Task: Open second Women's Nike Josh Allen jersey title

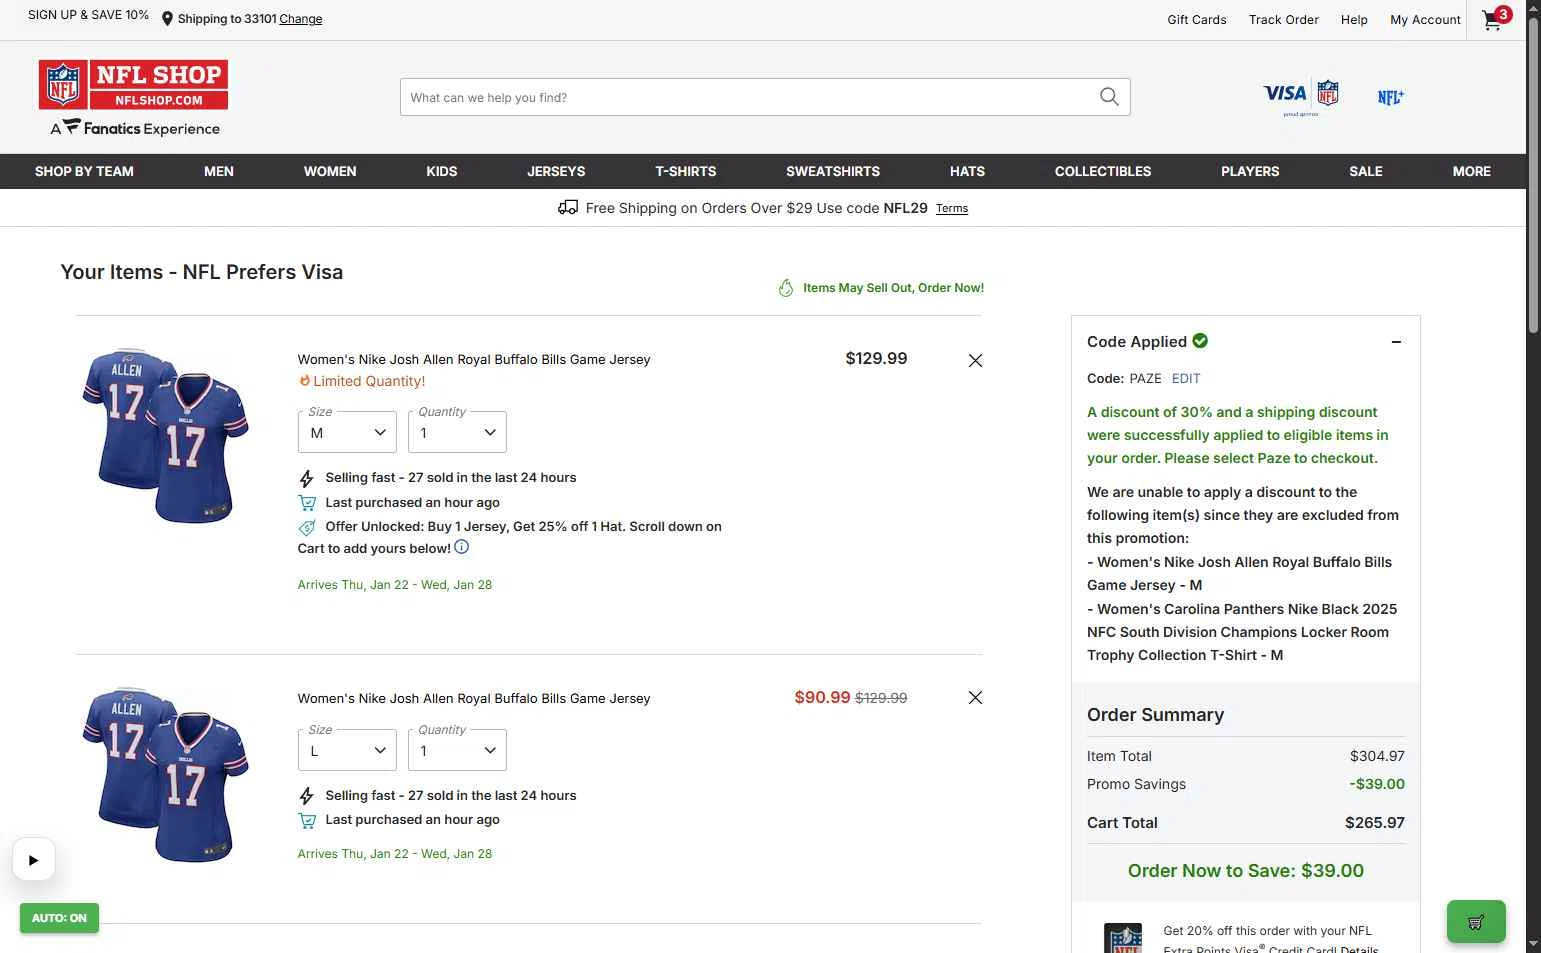Action: pos(474,698)
